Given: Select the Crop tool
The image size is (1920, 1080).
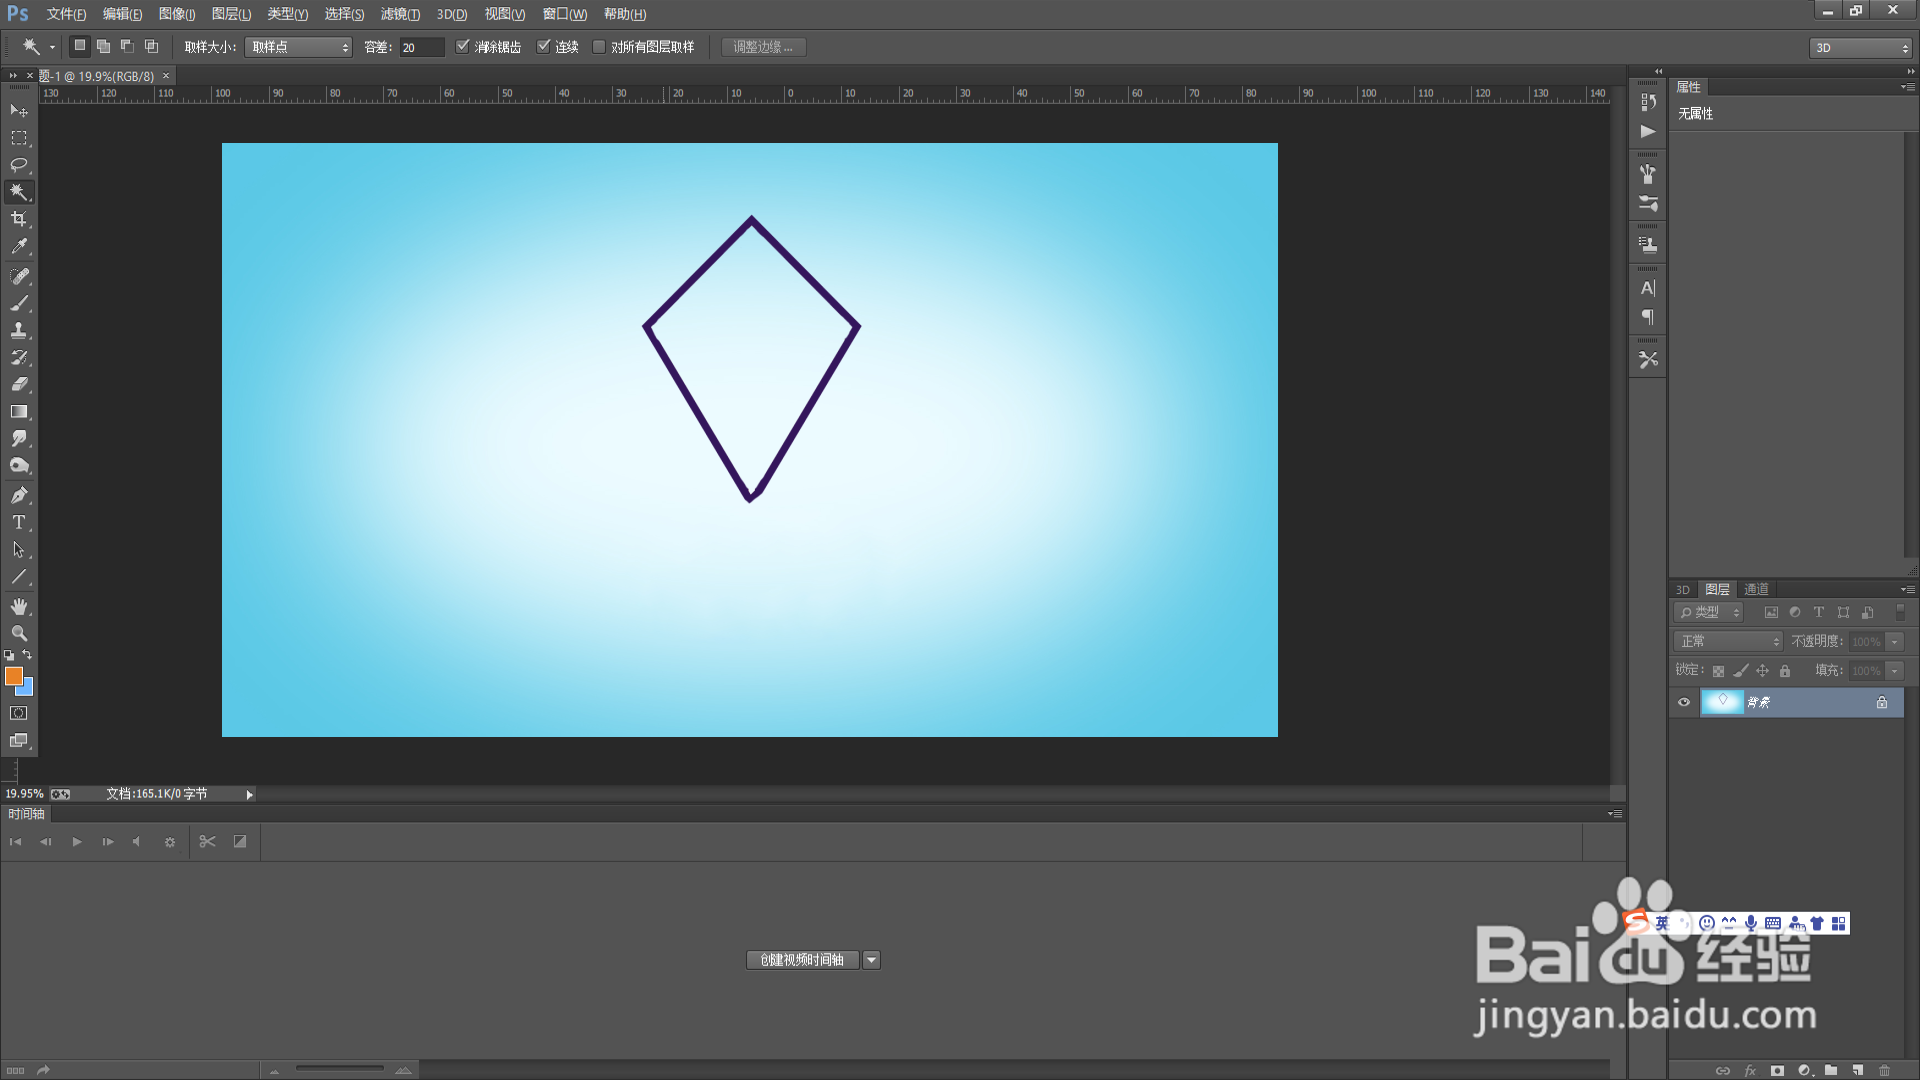Looking at the screenshot, I should click(x=19, y=219).
